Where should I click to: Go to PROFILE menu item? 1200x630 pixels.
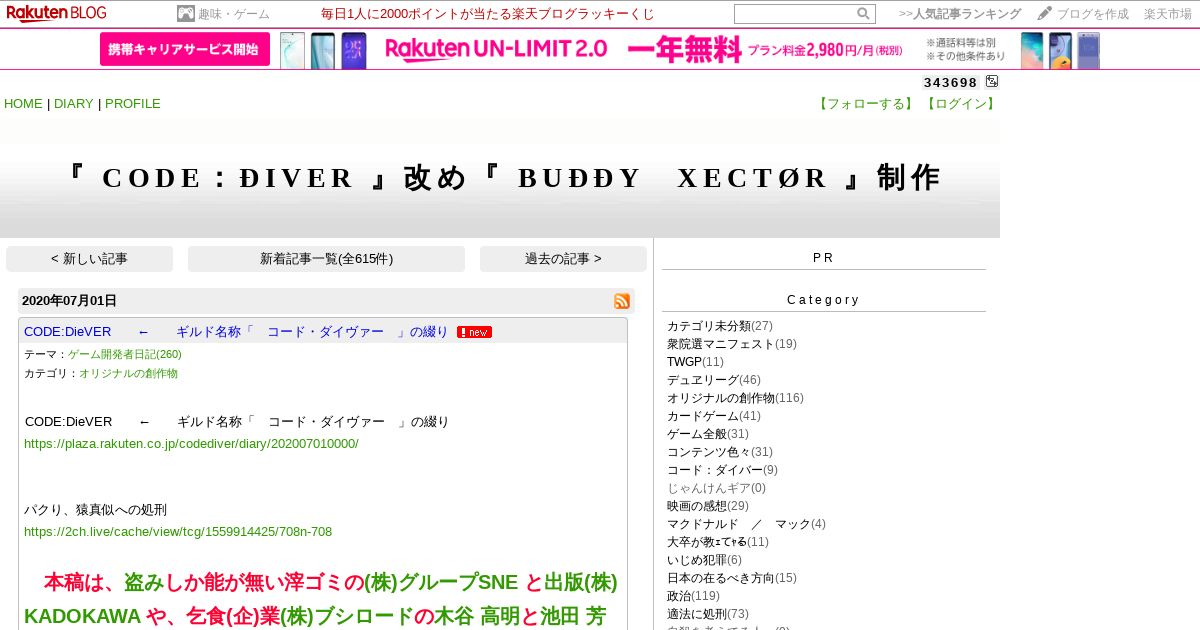point(133,104)
